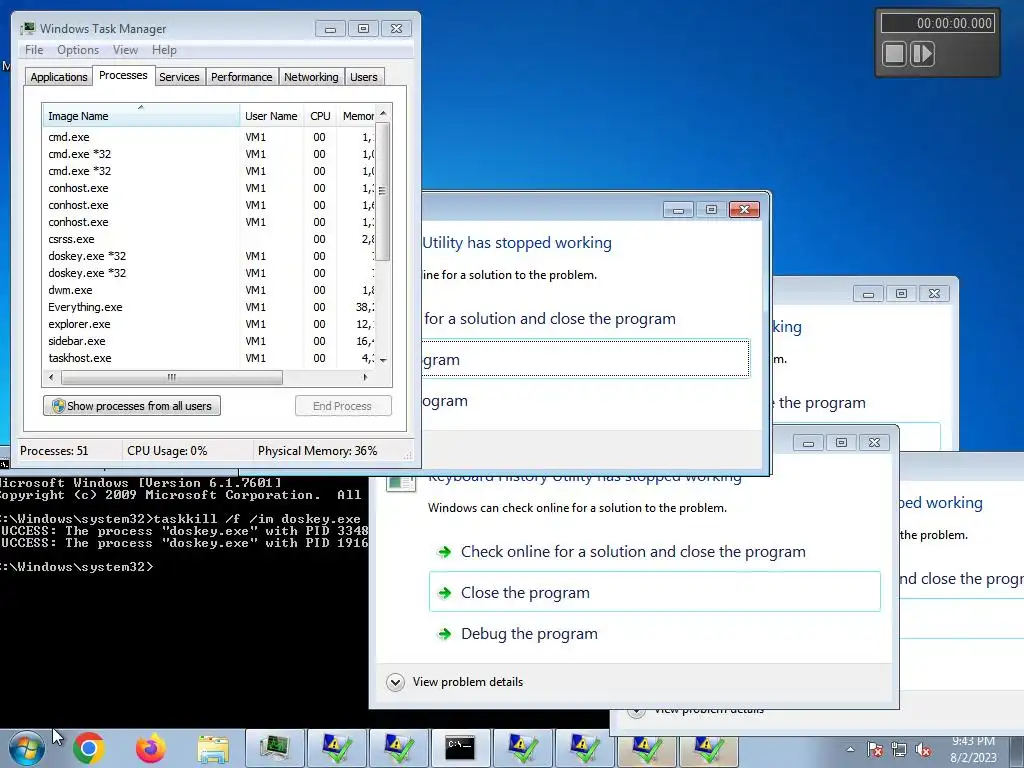
Task: Select the Processes tab
Action: point(123,75)
